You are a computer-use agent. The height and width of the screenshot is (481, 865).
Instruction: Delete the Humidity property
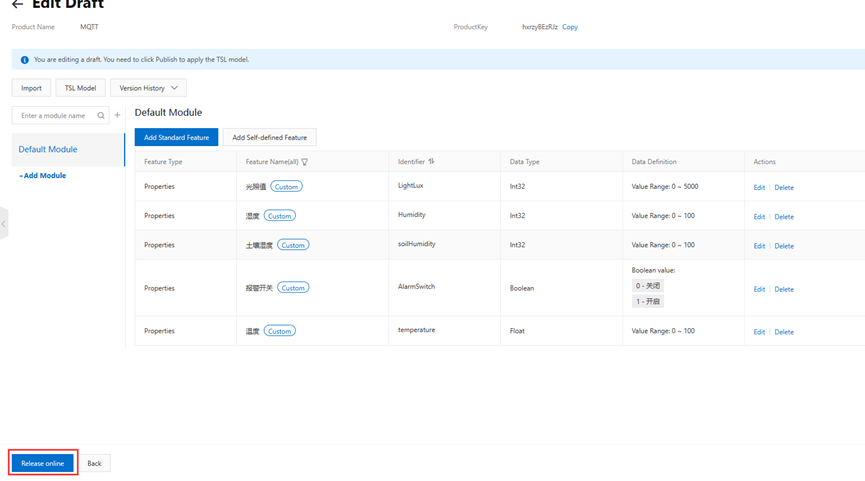pos(784,217)
